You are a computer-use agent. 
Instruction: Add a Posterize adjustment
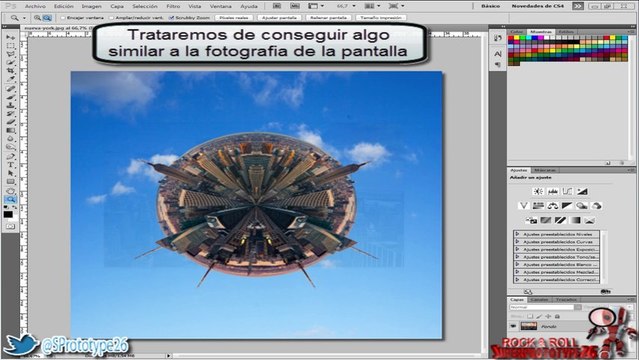[x=546, y=220]
